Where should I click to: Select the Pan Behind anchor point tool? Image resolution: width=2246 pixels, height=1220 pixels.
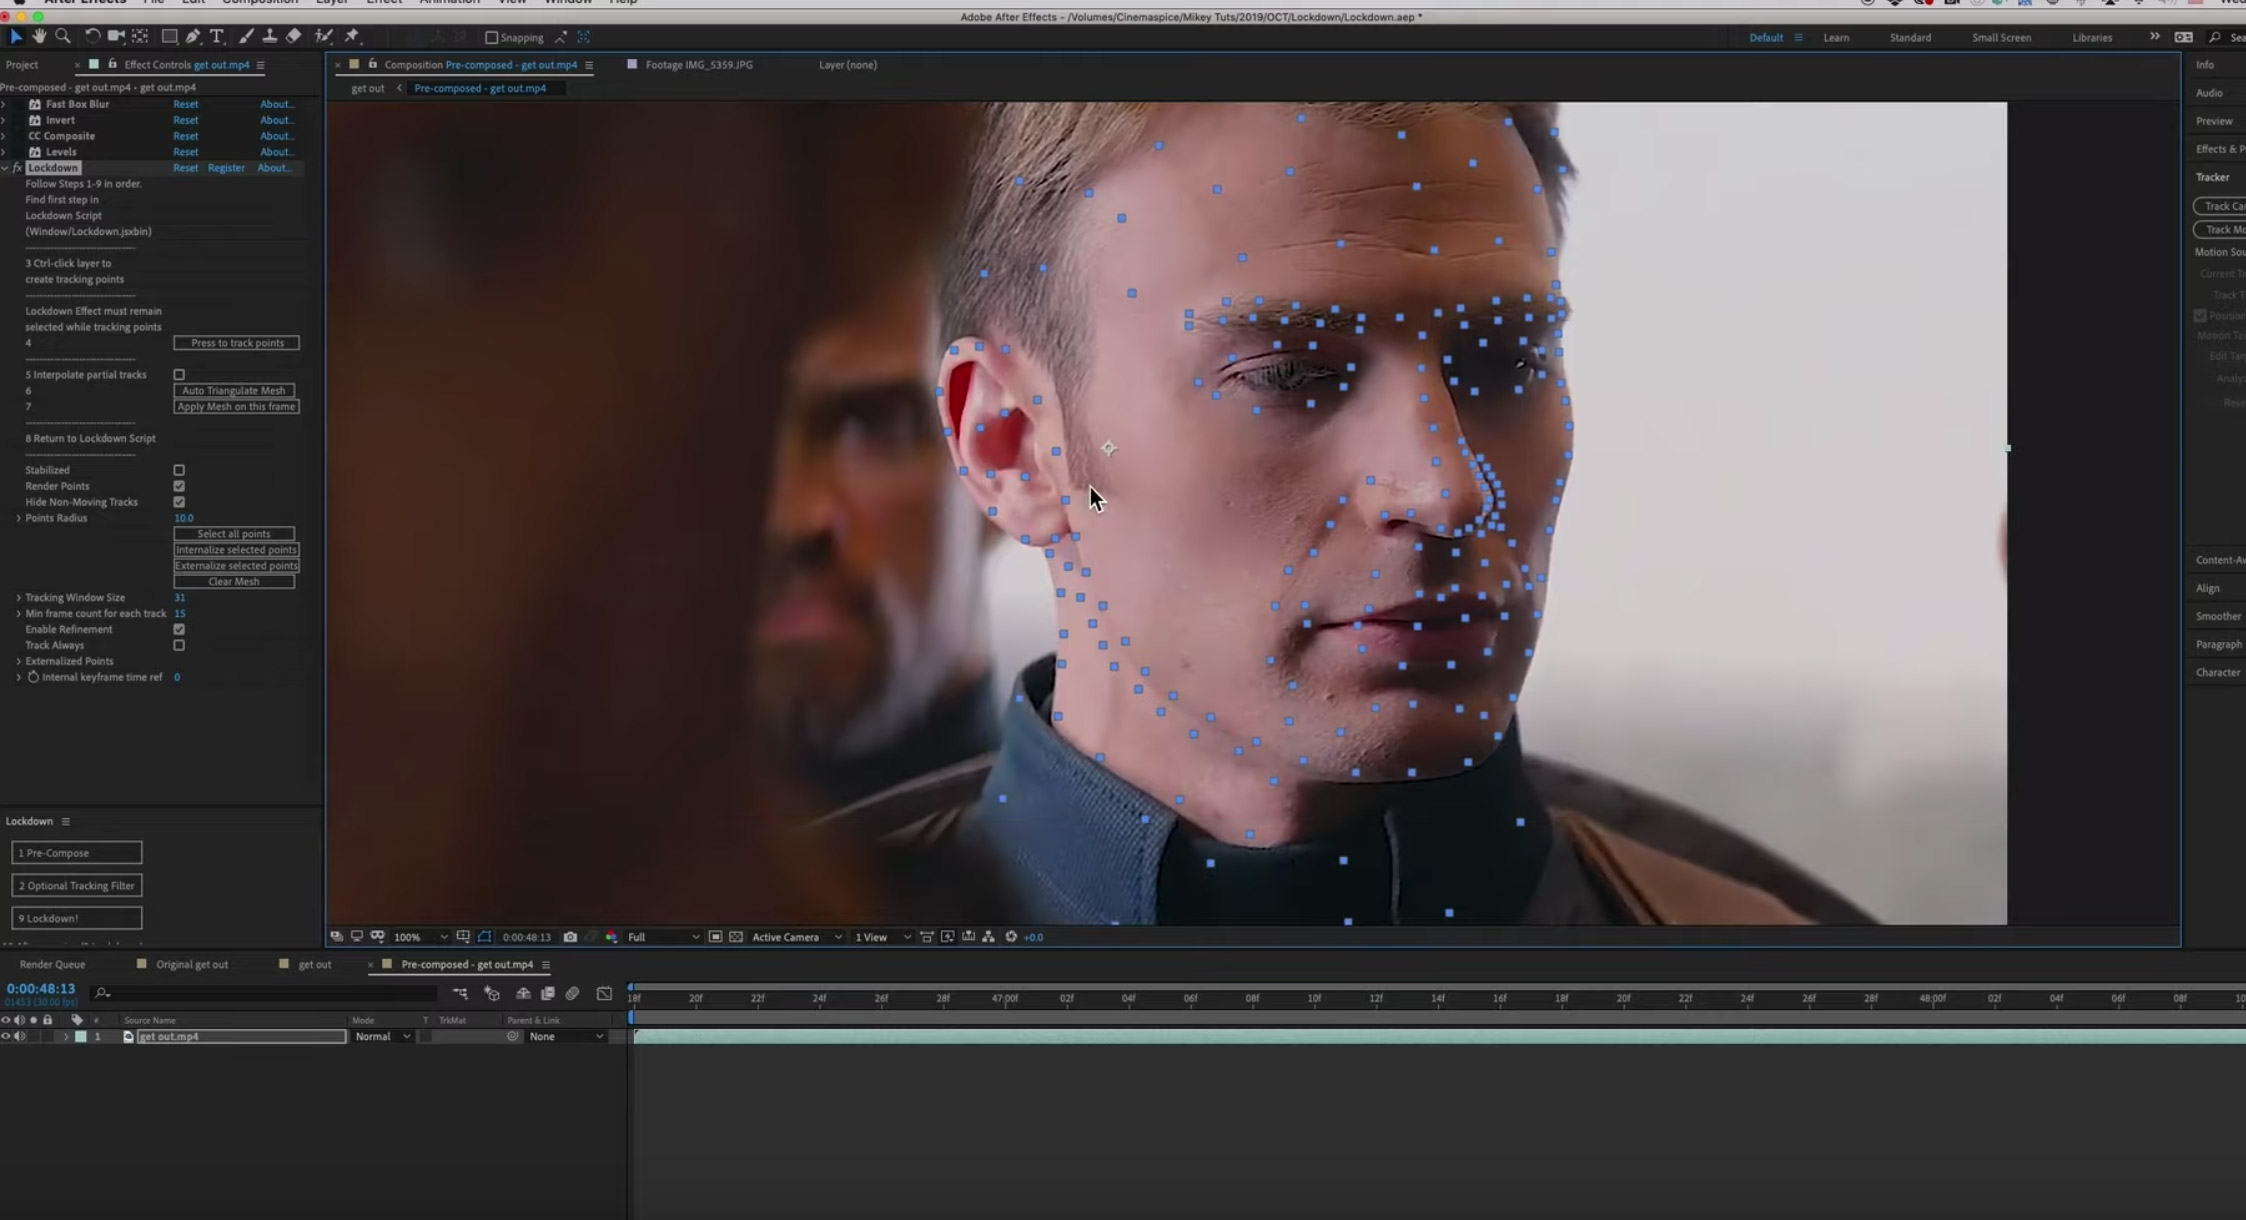point(140,37)
